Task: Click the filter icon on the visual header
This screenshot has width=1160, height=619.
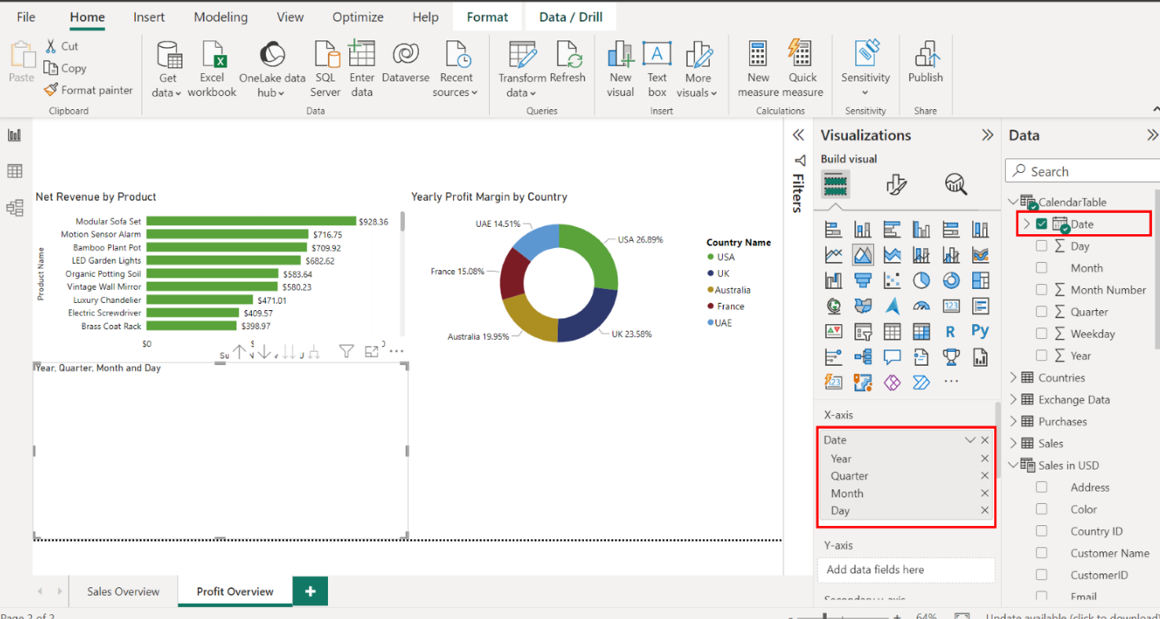Action: point(346,351)
